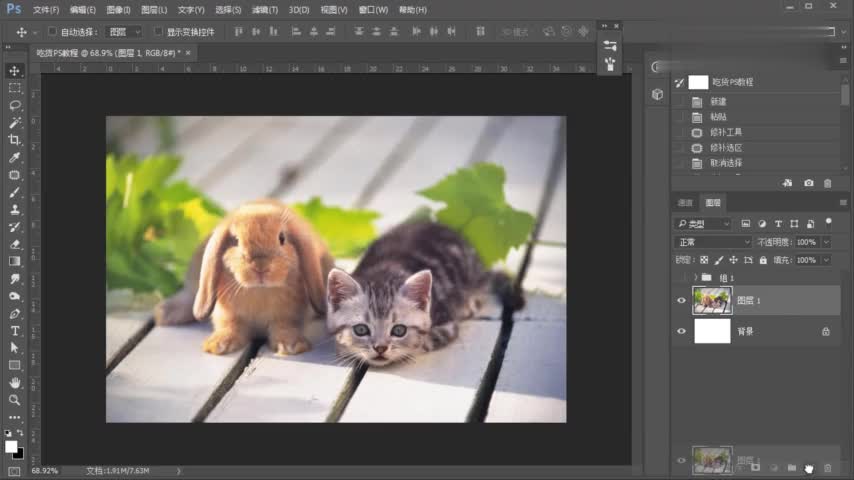Select the Eyedropper tool
The width and height of the screenshot is (854, 480).
click(x=15, y=157)
